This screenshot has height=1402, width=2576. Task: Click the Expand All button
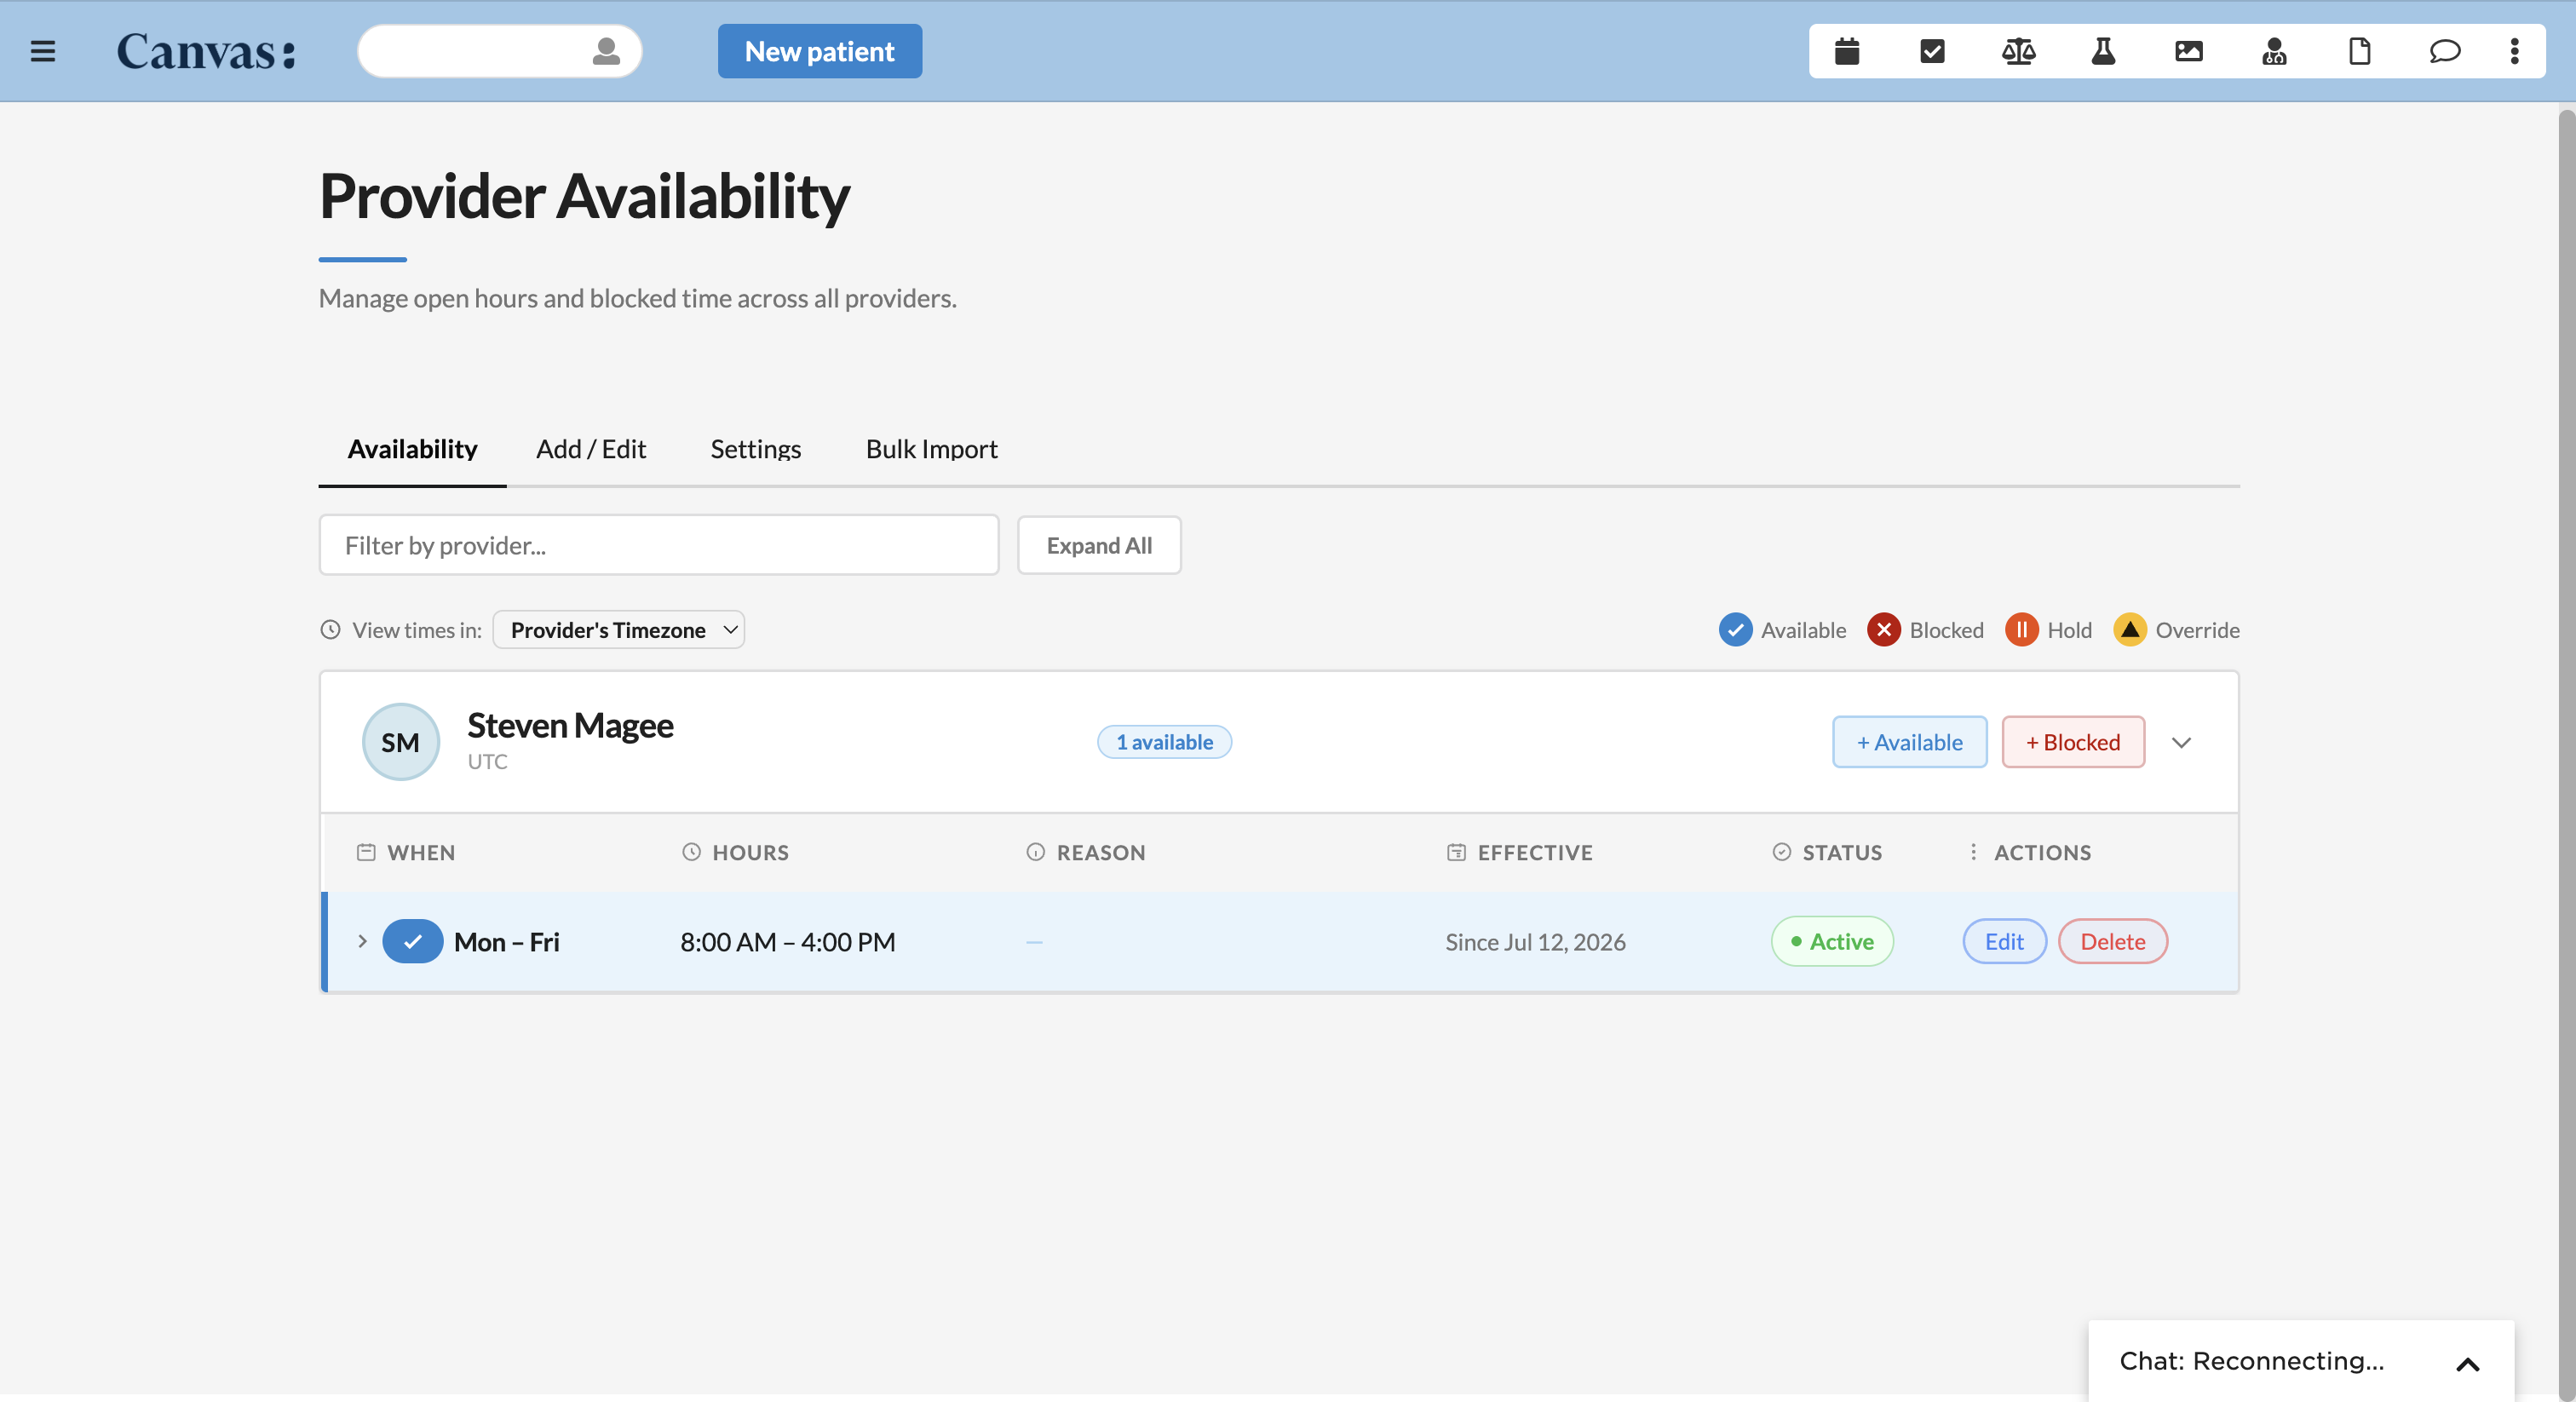[x=1099, y=545]
